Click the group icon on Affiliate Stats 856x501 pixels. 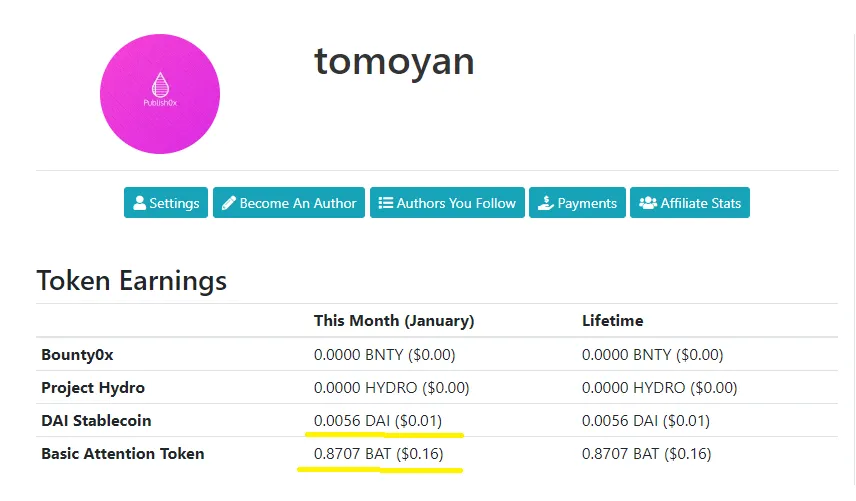pyautogui.click(x=648, y=203)
